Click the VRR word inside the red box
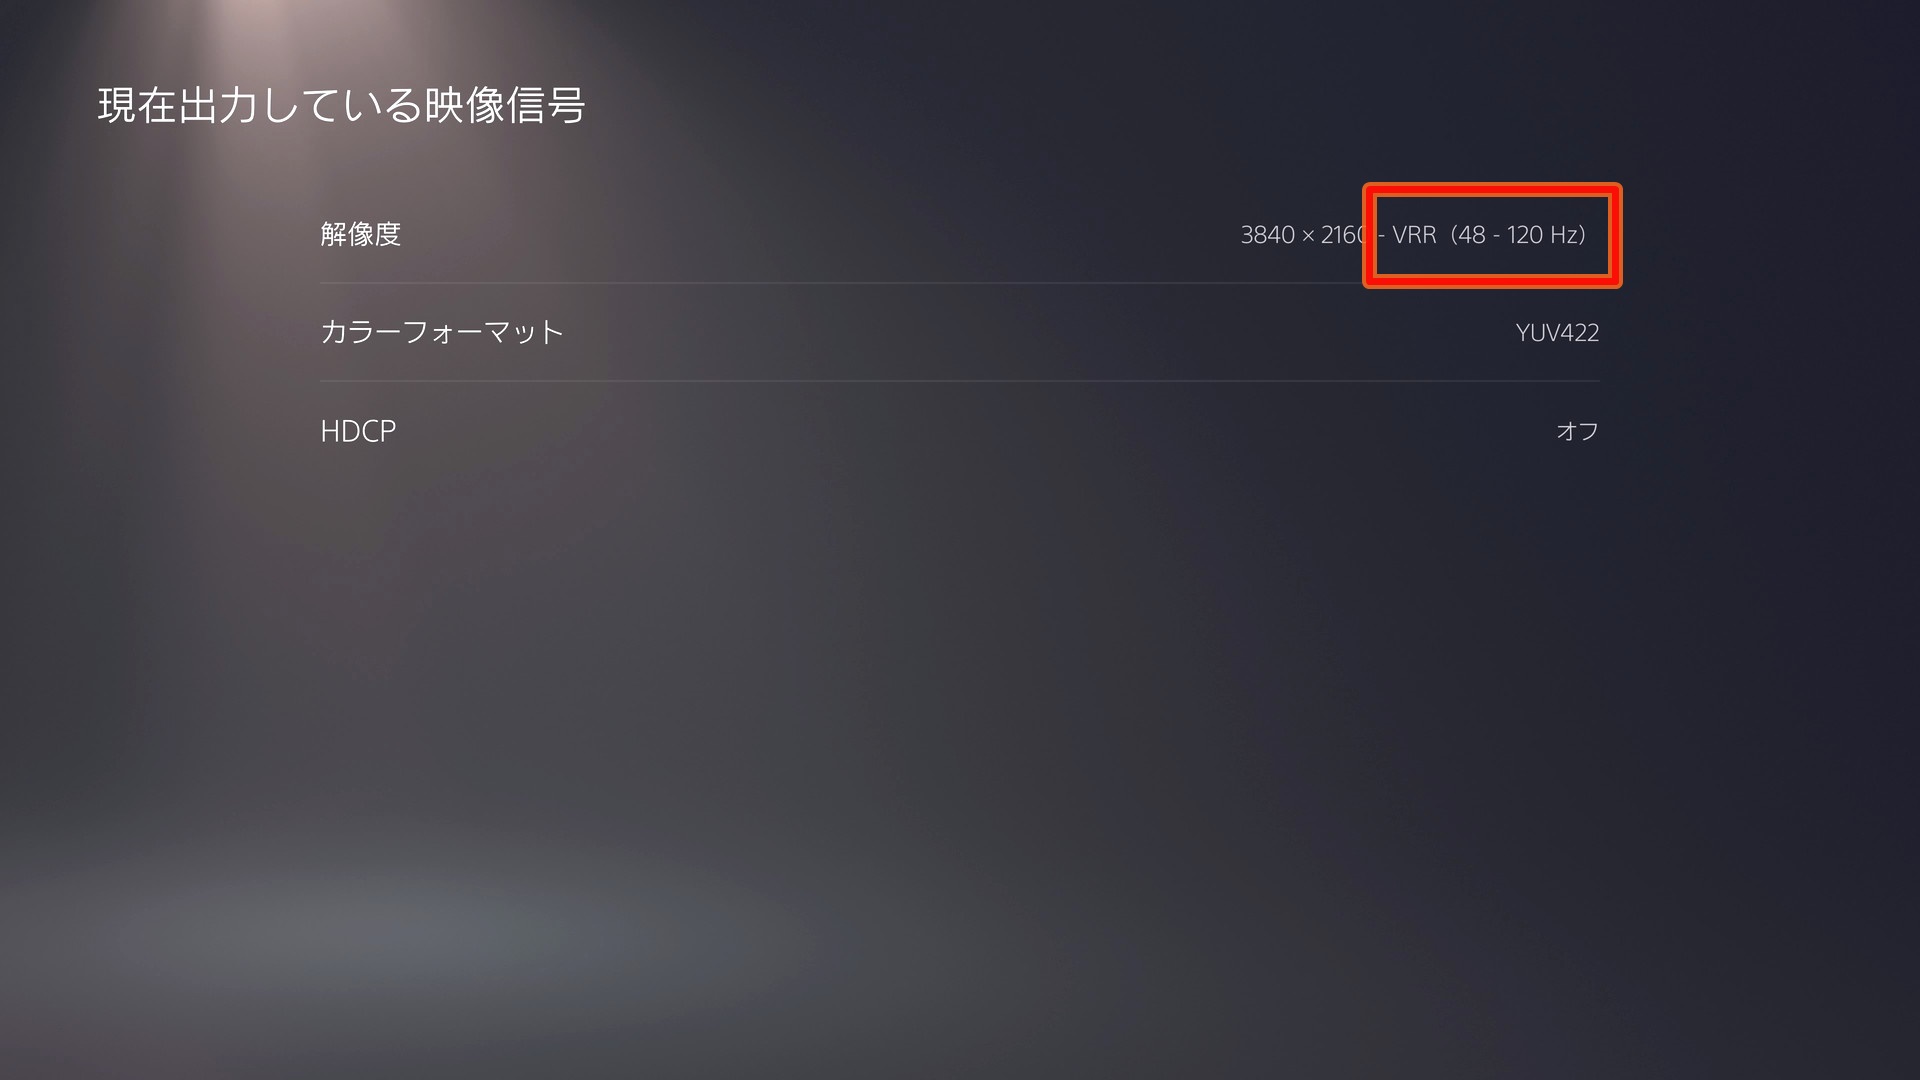Viewport: 1920px width, 1080px height. 1414,235
